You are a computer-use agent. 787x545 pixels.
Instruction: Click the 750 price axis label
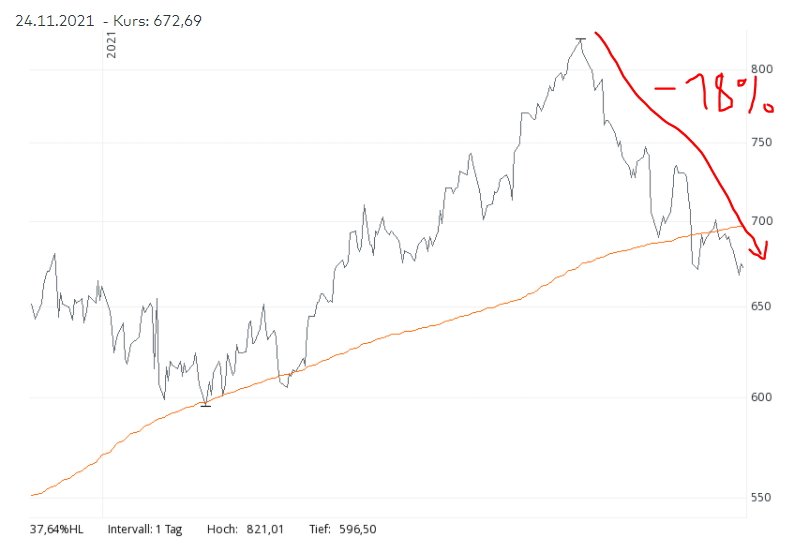pyautogui.click(x=763, y=143)
